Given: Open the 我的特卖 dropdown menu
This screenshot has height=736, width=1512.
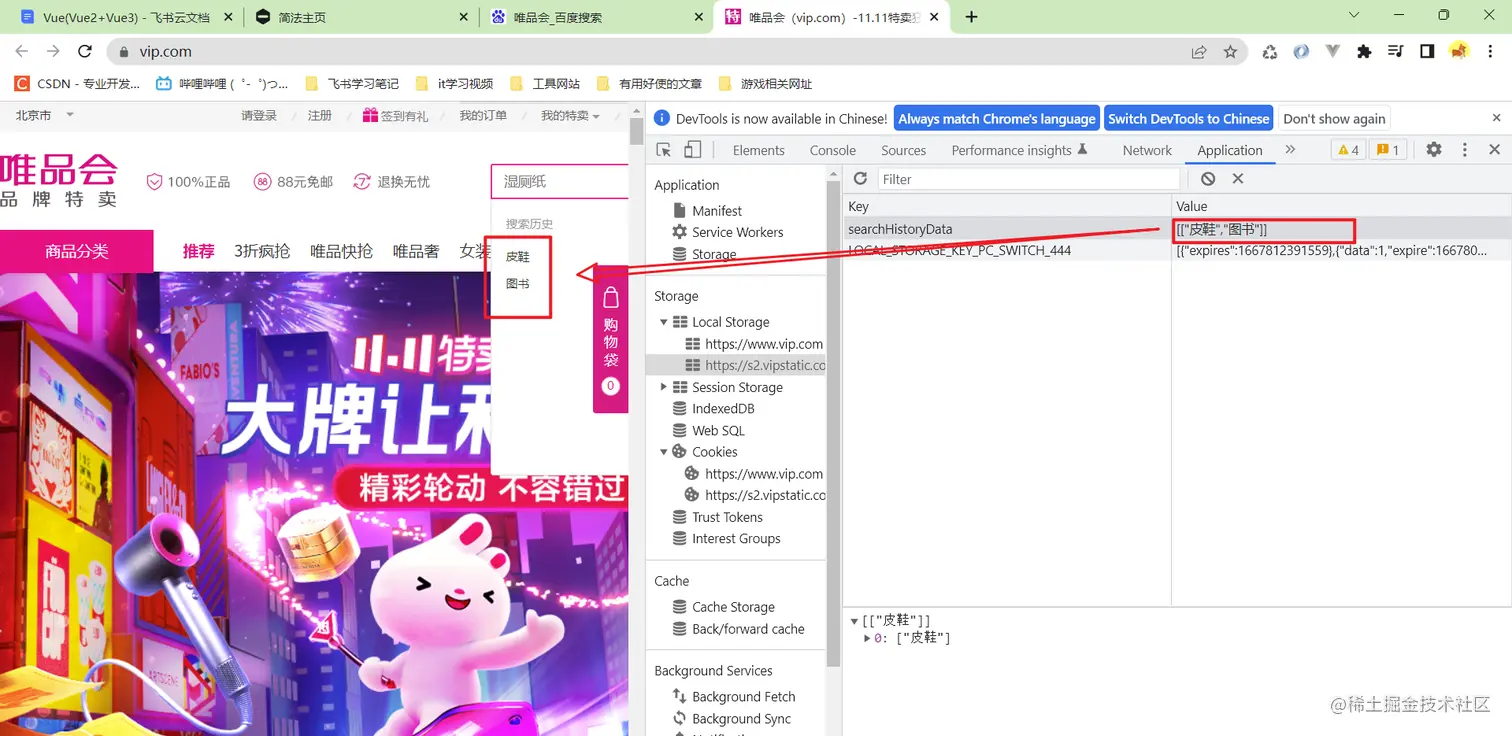Looking at the screenshot, I should pyautogui.click(x=570, y=115).
